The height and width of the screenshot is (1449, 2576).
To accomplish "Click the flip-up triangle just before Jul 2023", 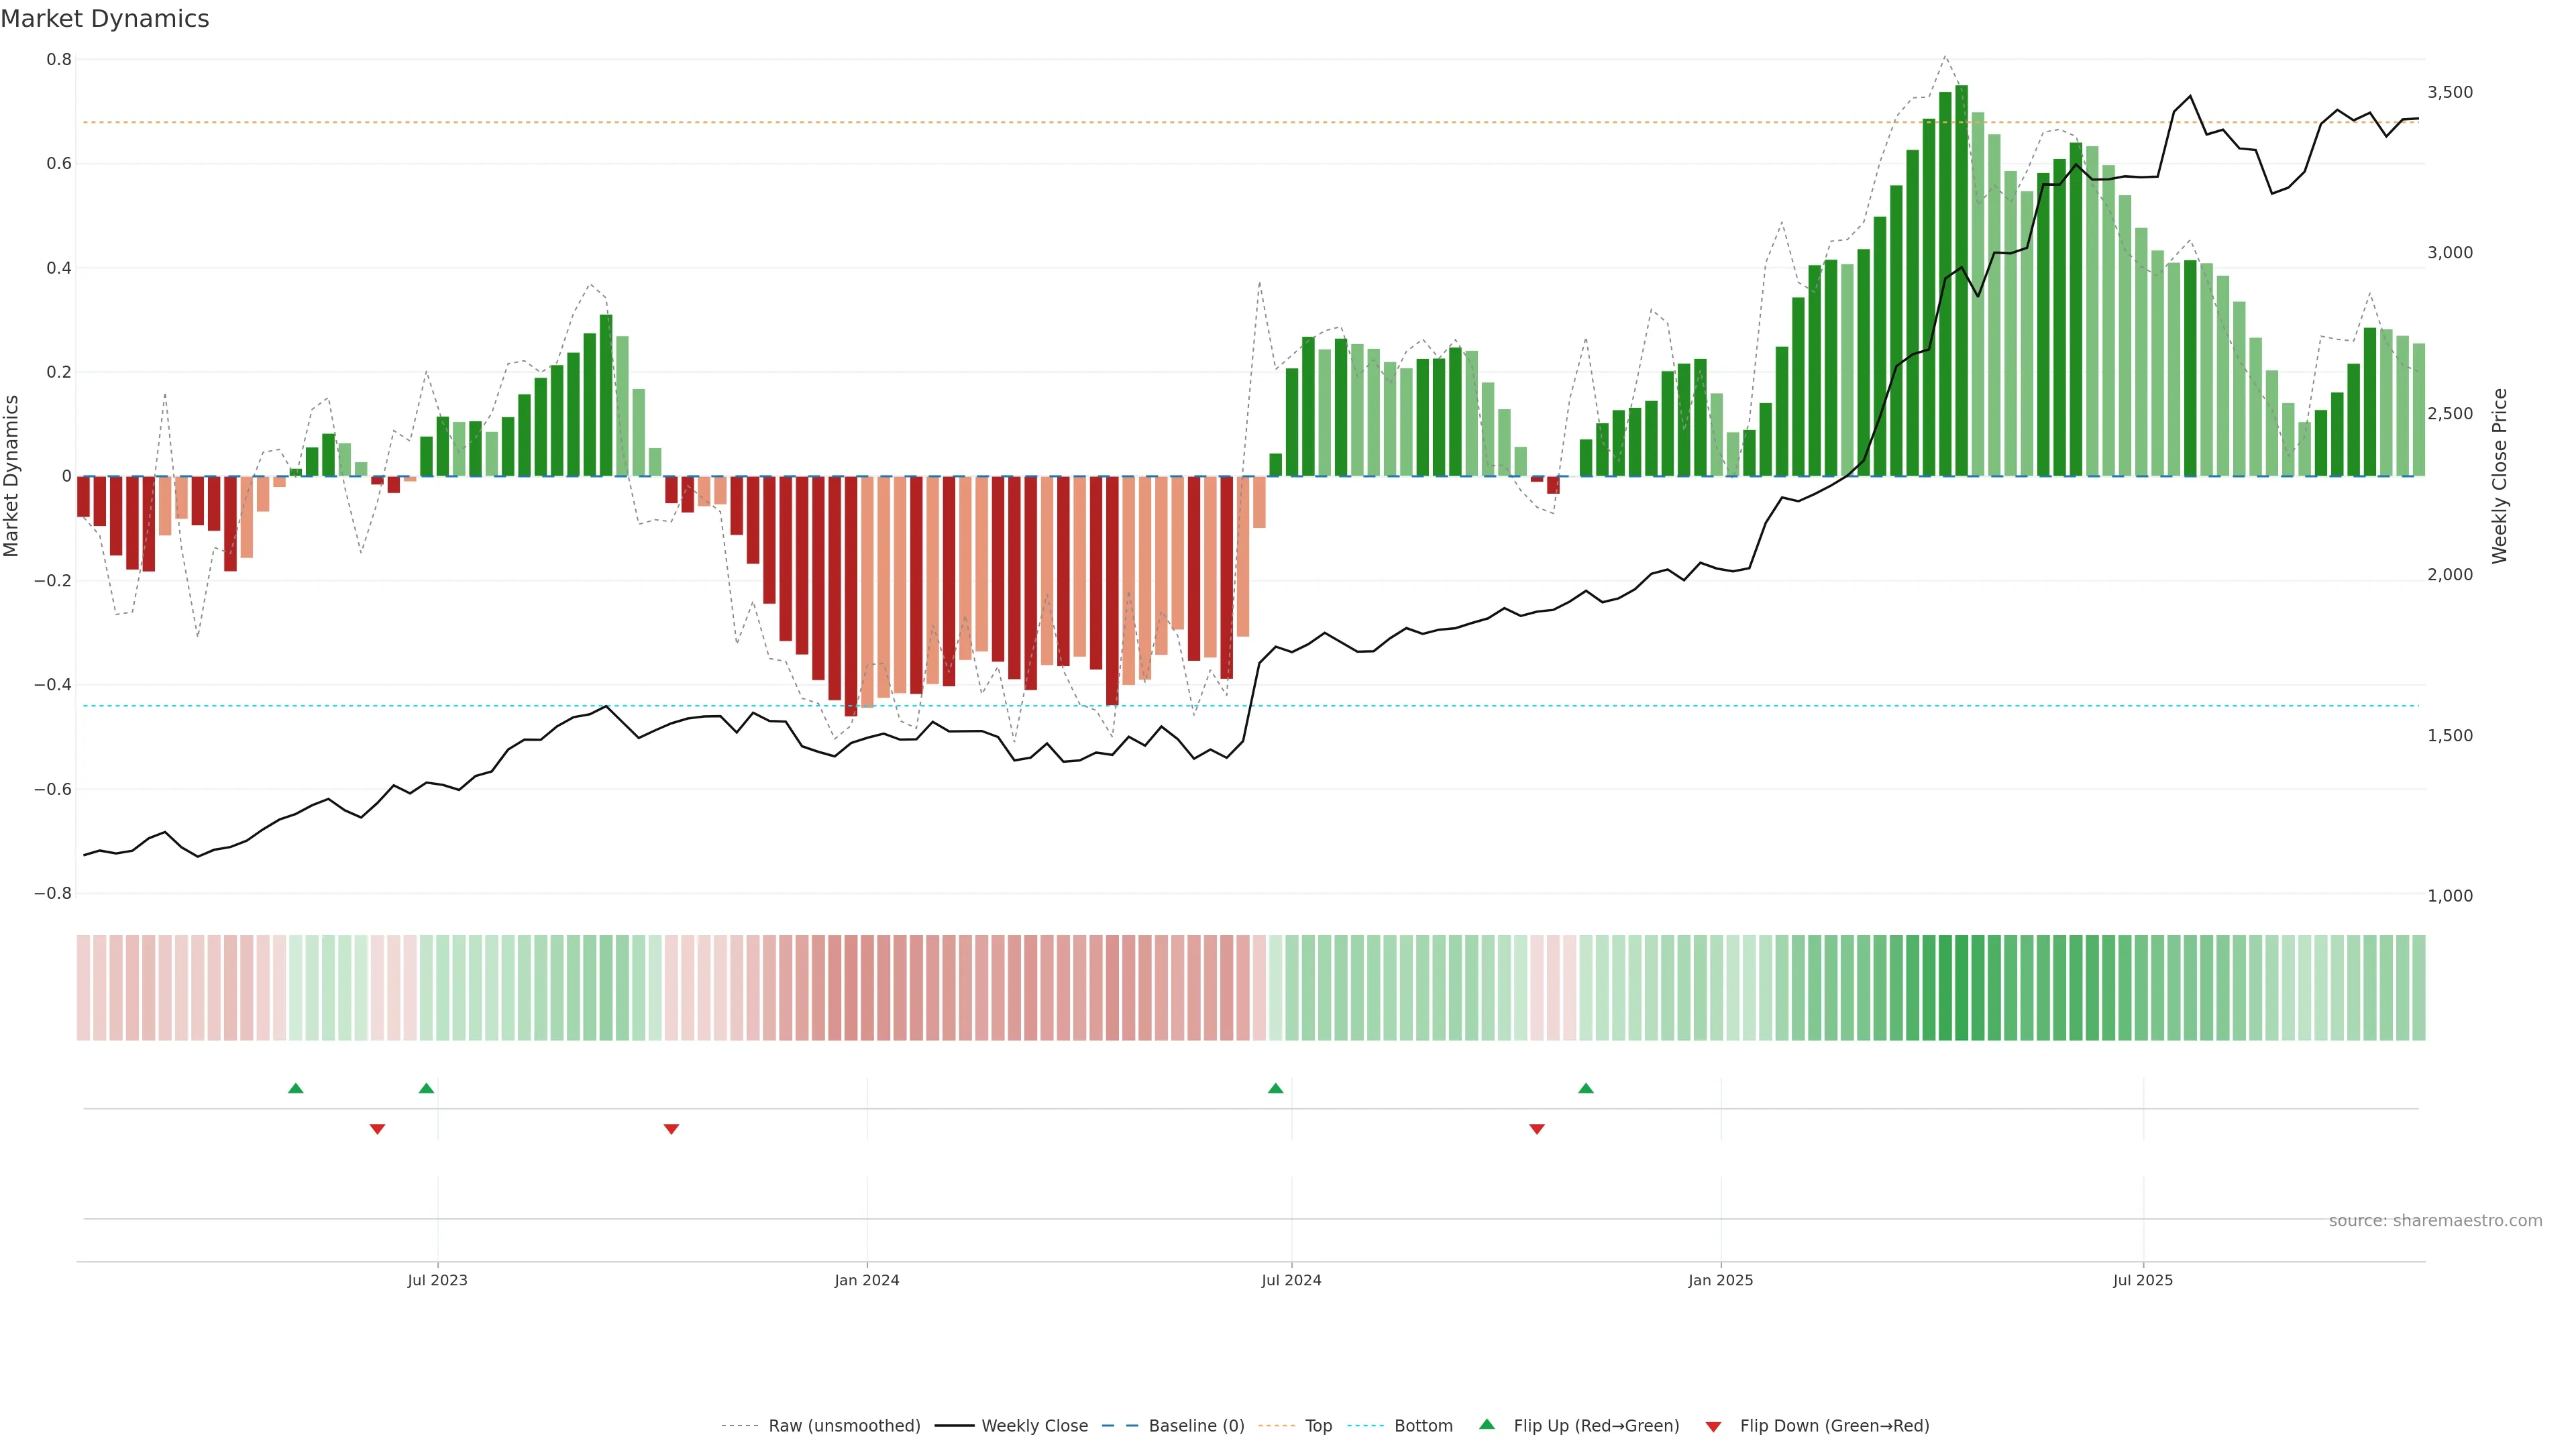I will point(426,1088).
